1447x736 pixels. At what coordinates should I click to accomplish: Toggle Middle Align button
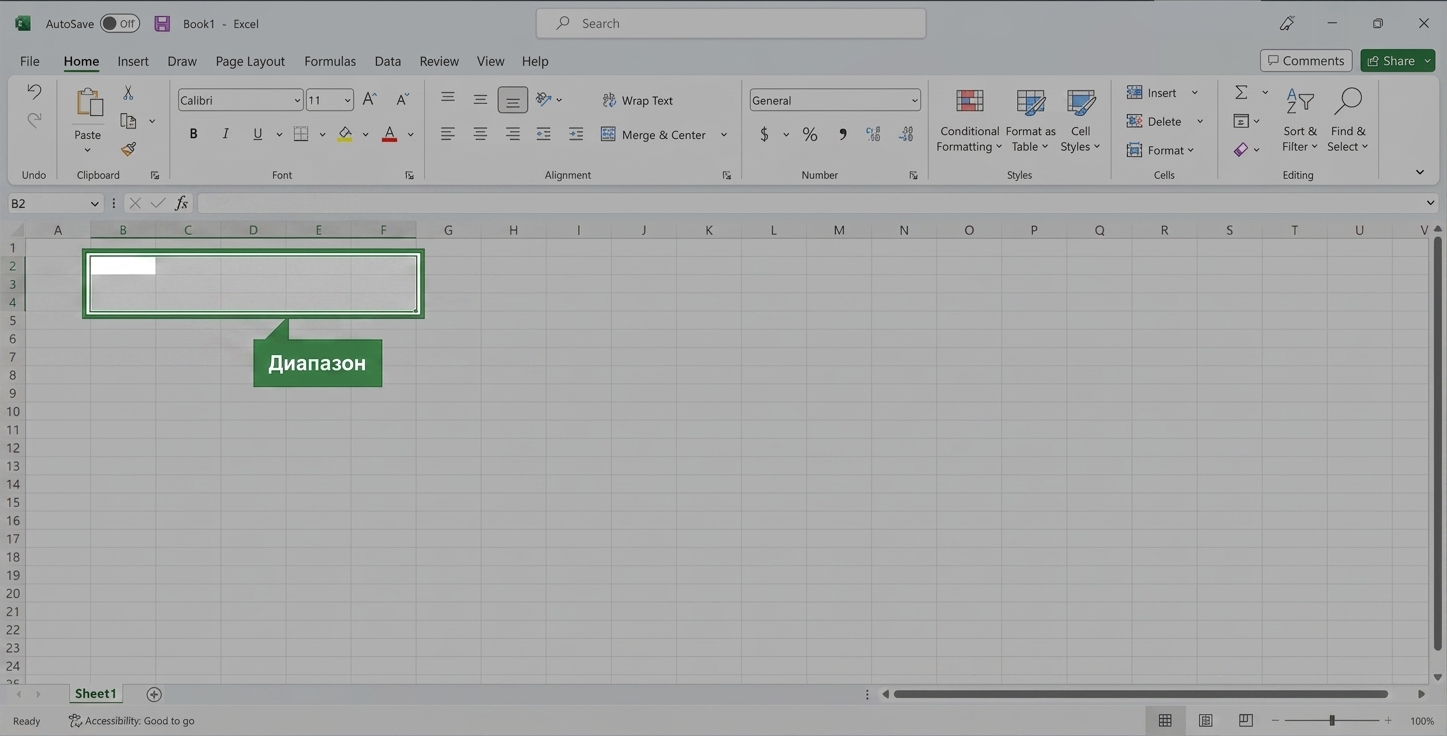[480, 99]
